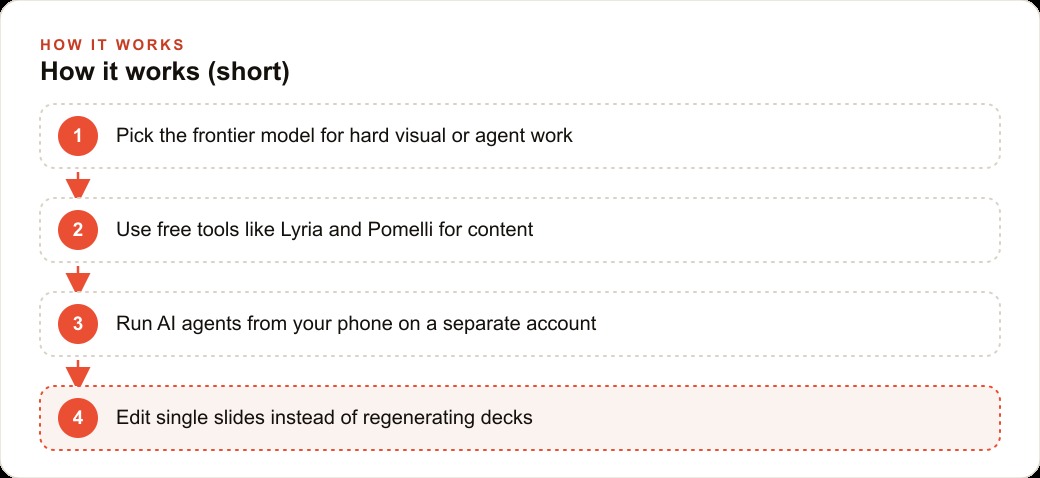This screenshot has height=478, width=1040.
Task: Click the number 3 circle icon
Action: tap(78, 324)
